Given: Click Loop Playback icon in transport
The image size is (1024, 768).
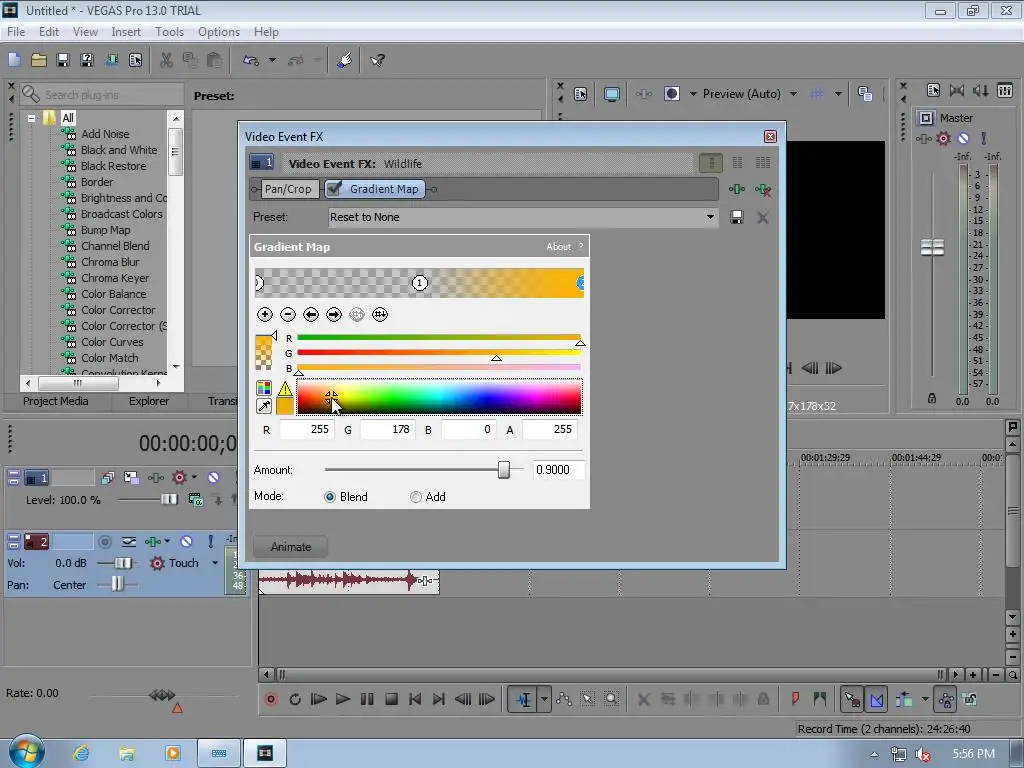Looking at the screenshot, I should click(x=295, y=699).
